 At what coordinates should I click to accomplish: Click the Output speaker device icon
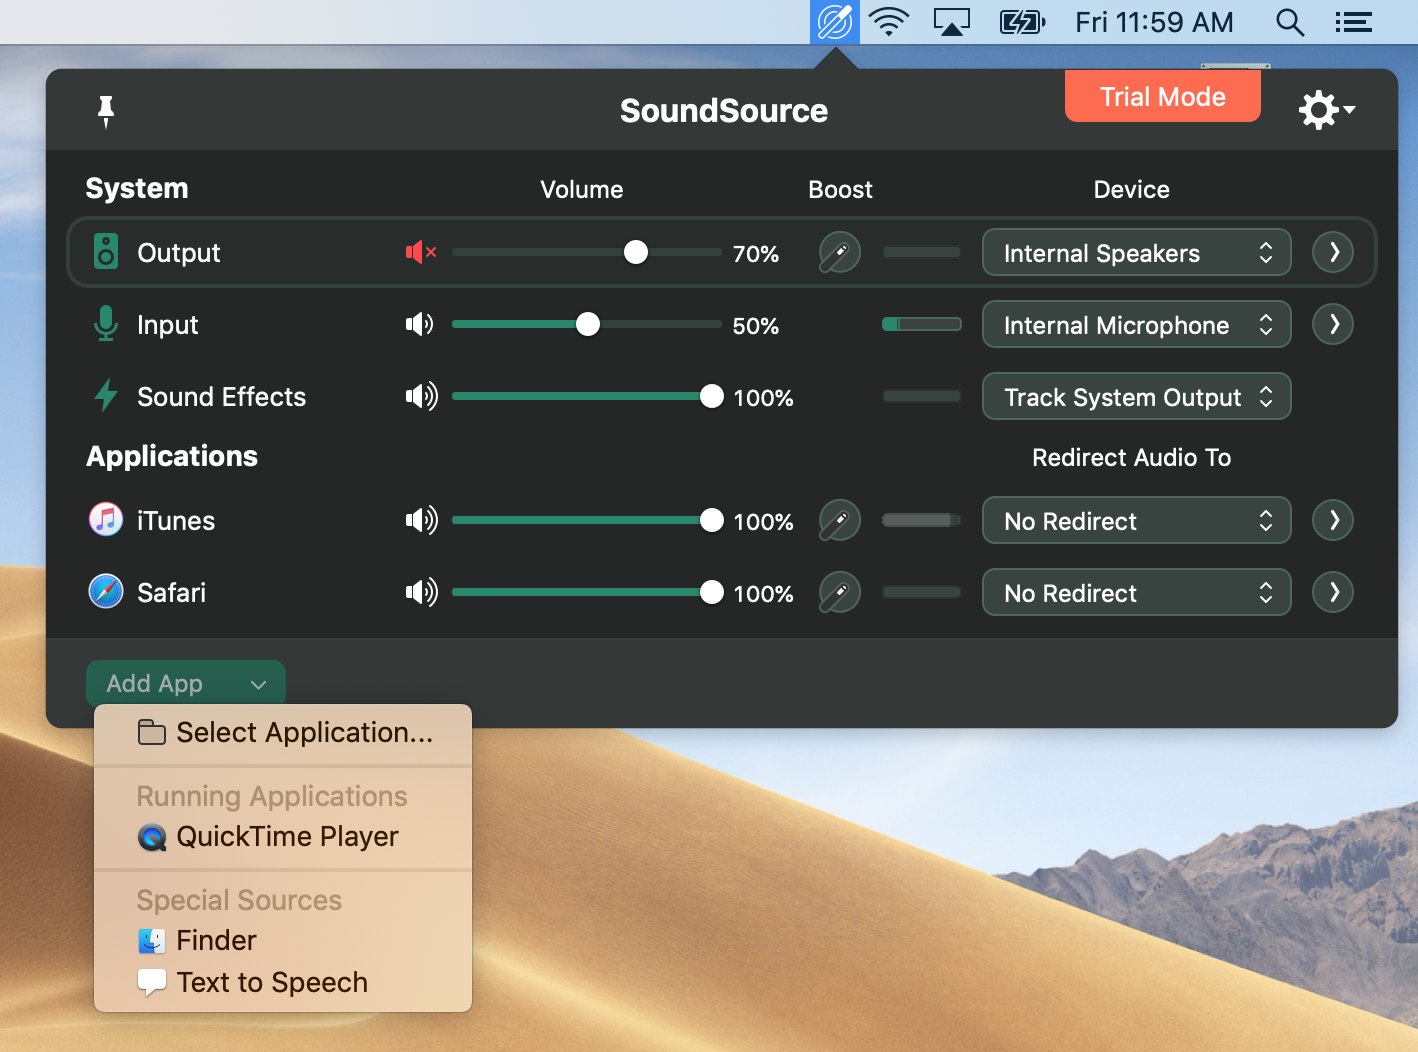tap(106, 252)
